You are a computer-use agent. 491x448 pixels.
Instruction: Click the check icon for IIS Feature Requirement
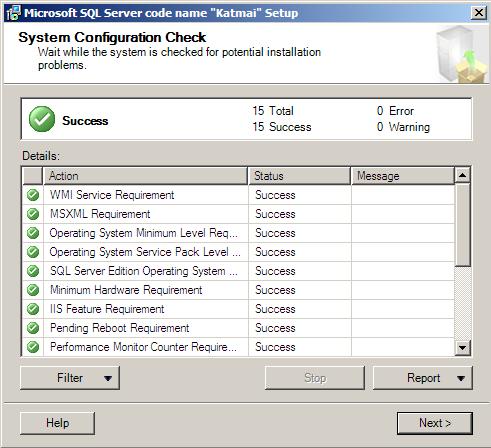(33, 309)
